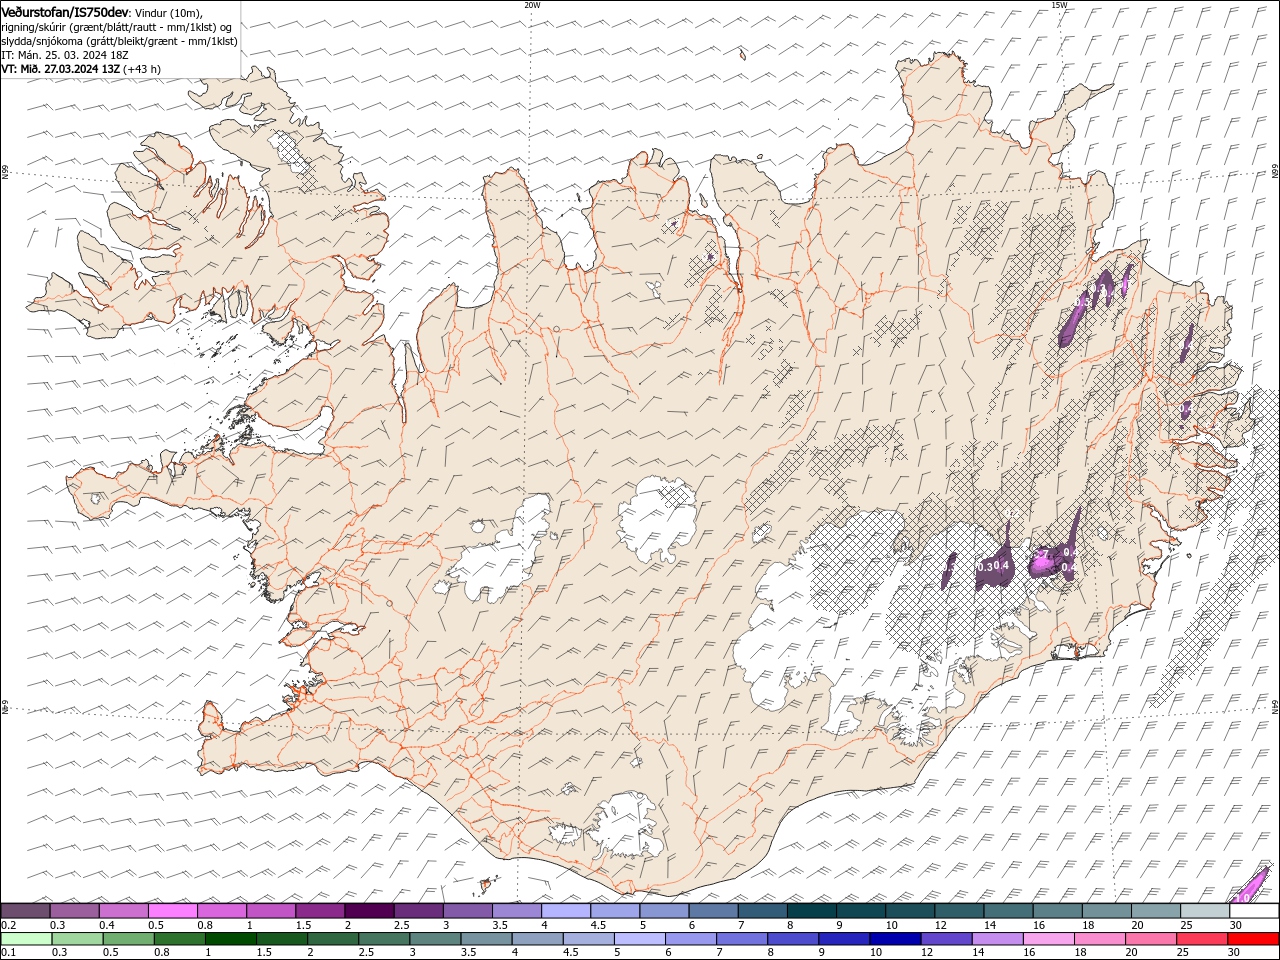Click the 15W longitude label at top

[1059, 5]
